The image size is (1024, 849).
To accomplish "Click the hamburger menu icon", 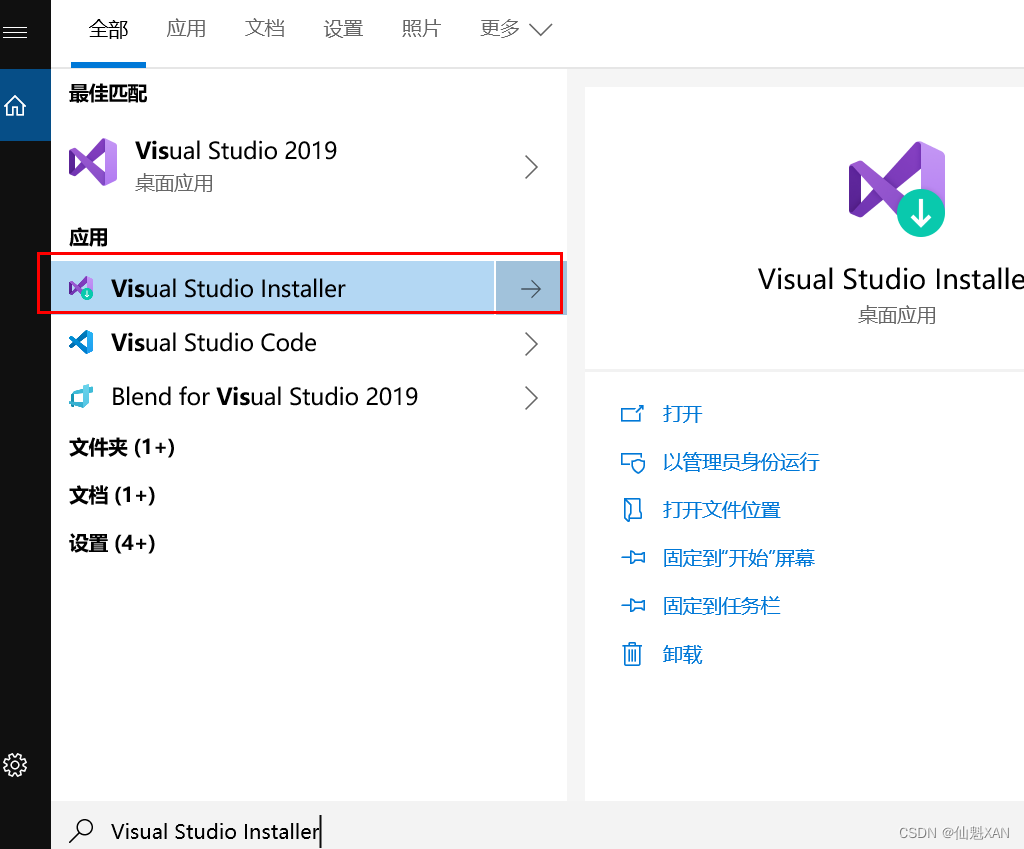I will point(15,32).
